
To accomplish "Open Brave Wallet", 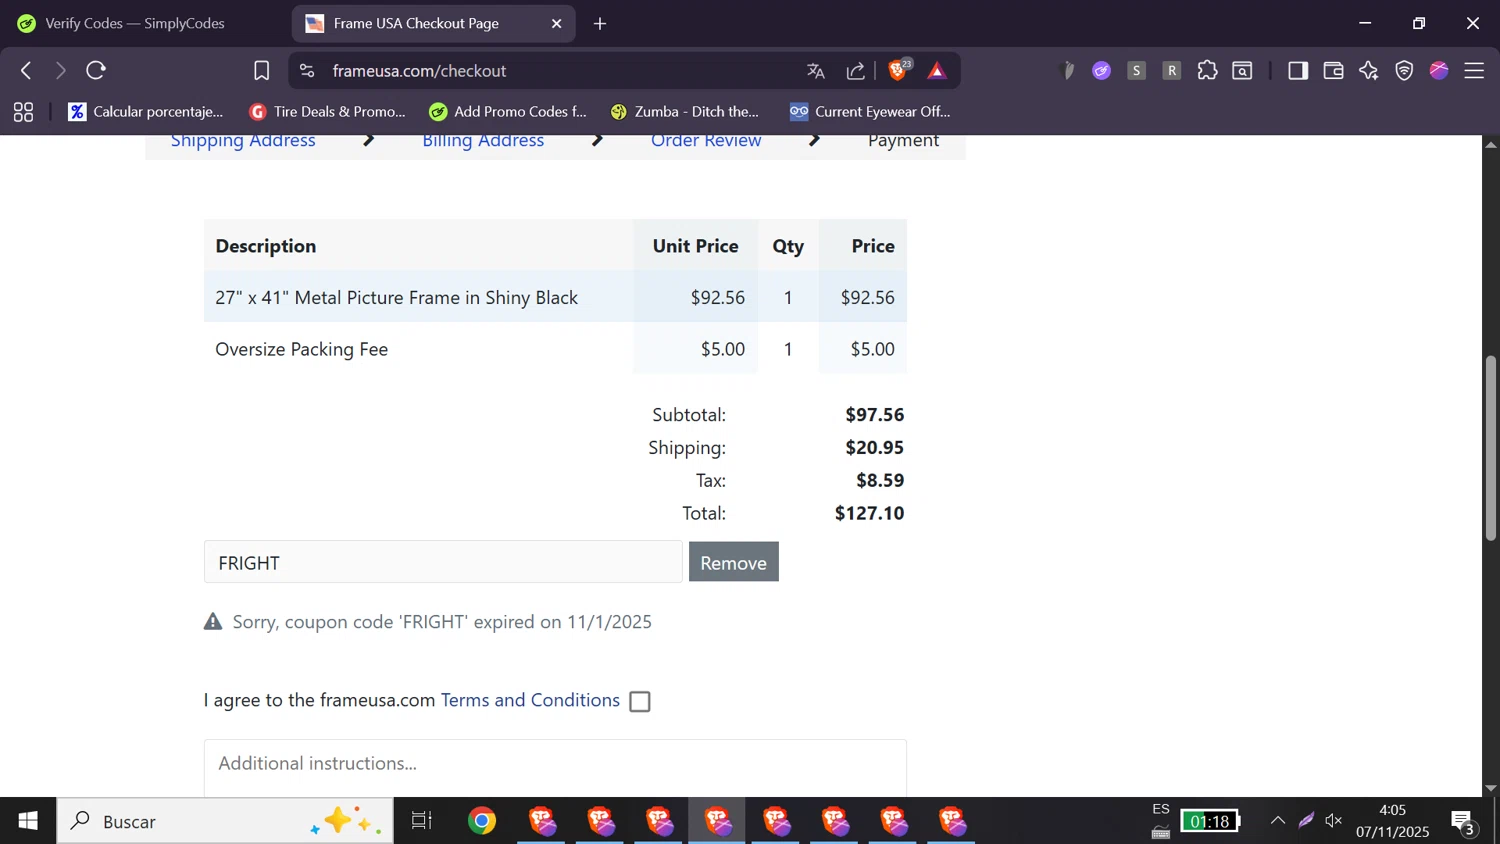I will 1333,70.
